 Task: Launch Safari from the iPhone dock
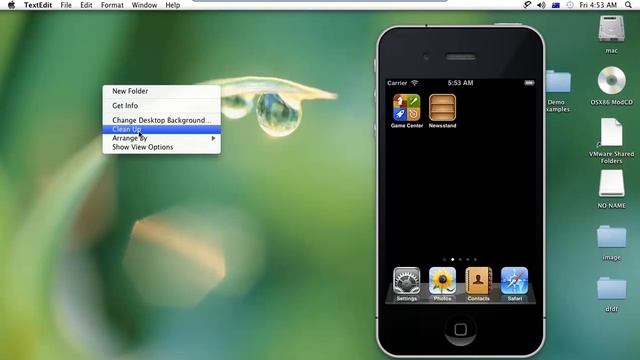pos(514,281)
